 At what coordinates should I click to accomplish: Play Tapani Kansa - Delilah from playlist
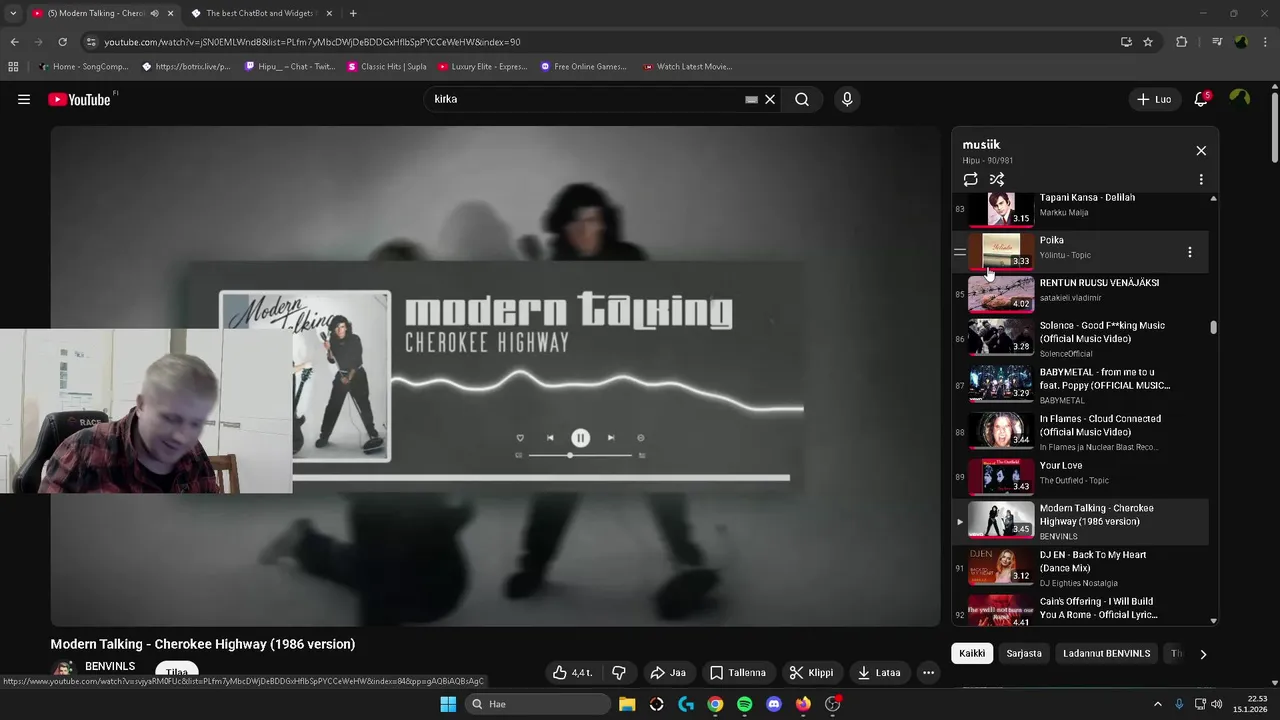pyautogui.click(x=1080, y=208)
